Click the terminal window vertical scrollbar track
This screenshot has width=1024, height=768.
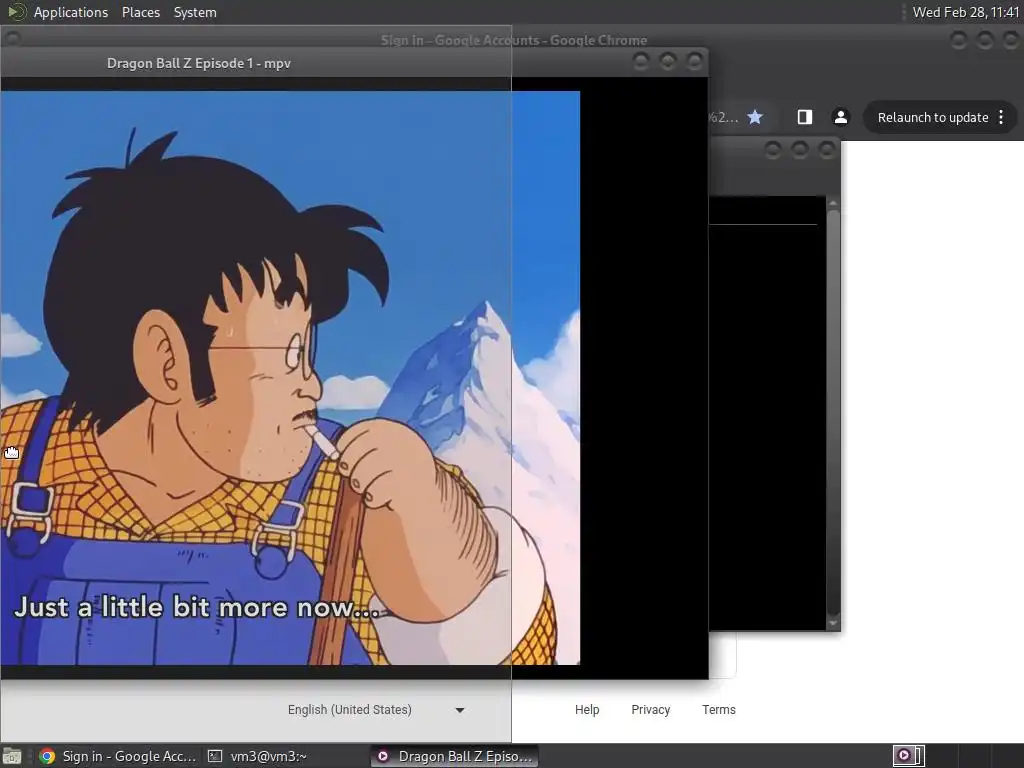click(x=833, y=413)
